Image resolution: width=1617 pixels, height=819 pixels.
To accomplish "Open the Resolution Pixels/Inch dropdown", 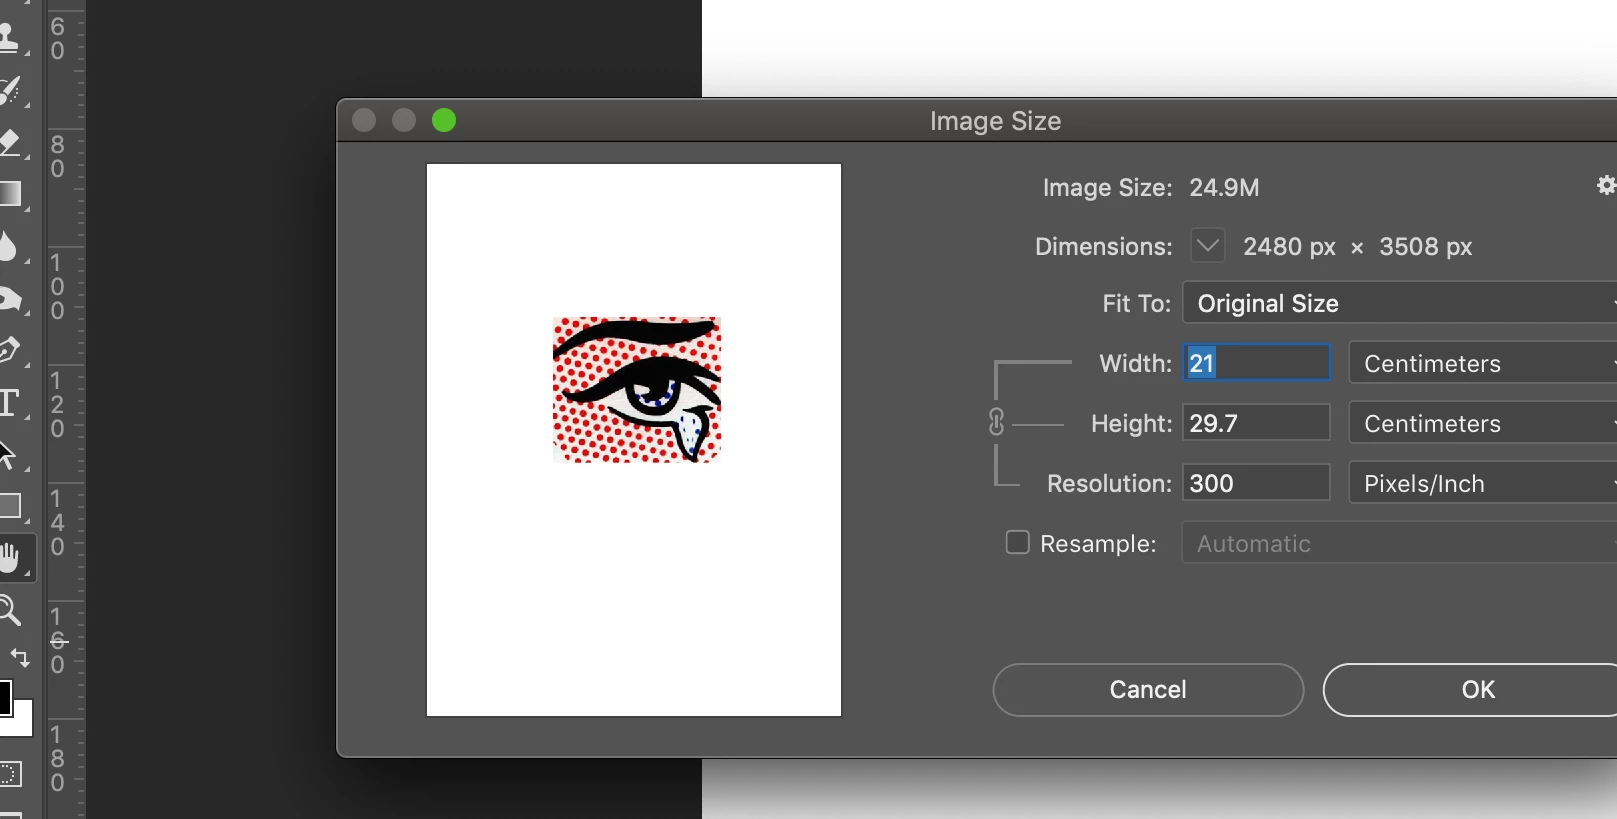I will pyautogui.click(x=1483, y=483).
